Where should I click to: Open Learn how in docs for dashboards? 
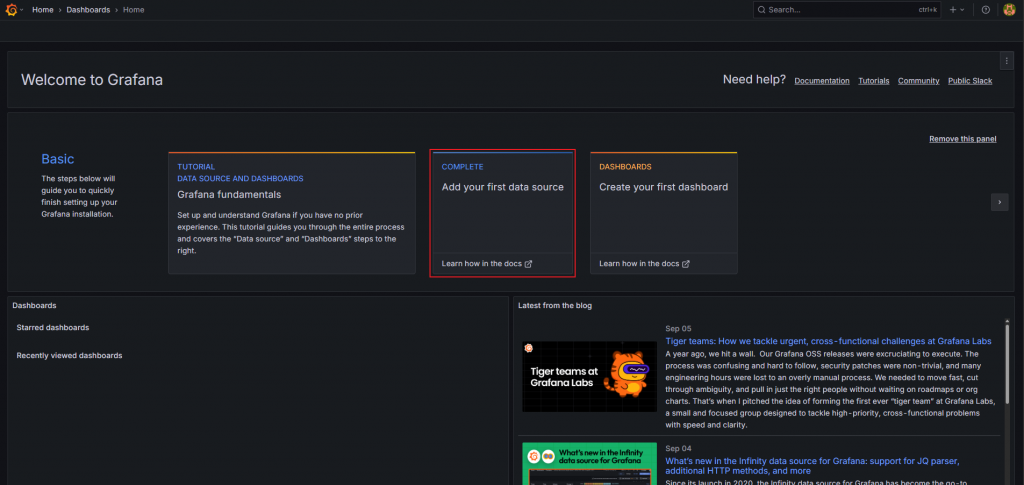pos(645,264)
